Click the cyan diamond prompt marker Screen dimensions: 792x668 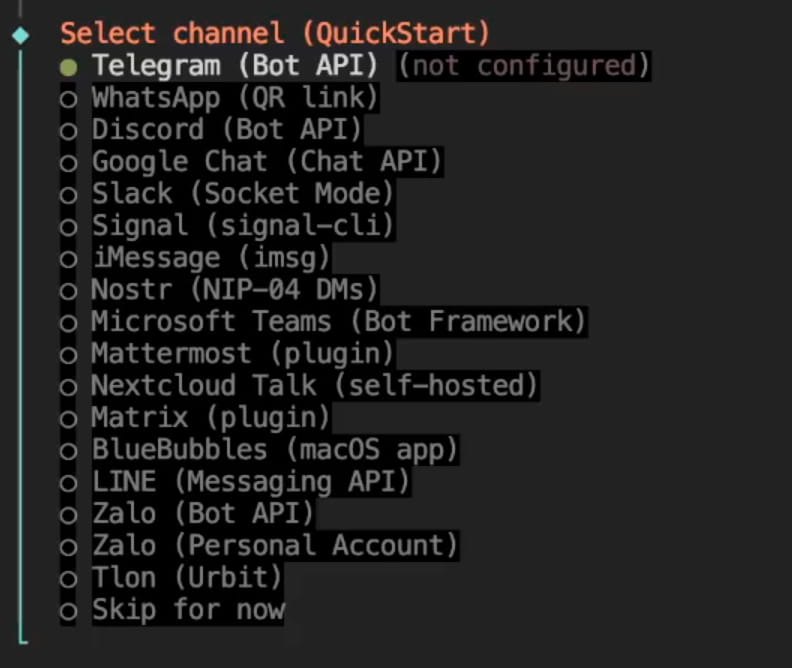(19, 36)
